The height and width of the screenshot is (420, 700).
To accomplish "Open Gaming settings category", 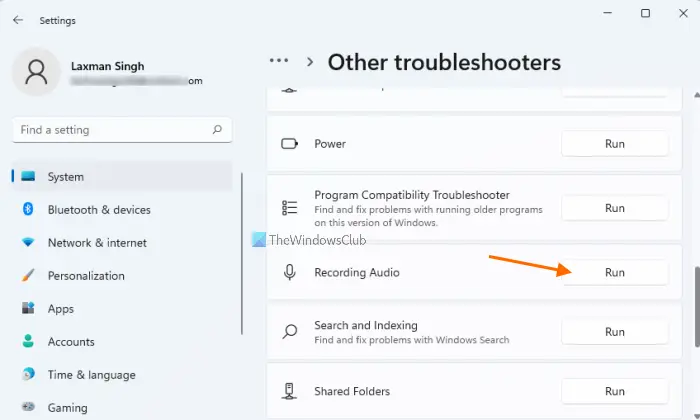I will click(x=122, y=408).
